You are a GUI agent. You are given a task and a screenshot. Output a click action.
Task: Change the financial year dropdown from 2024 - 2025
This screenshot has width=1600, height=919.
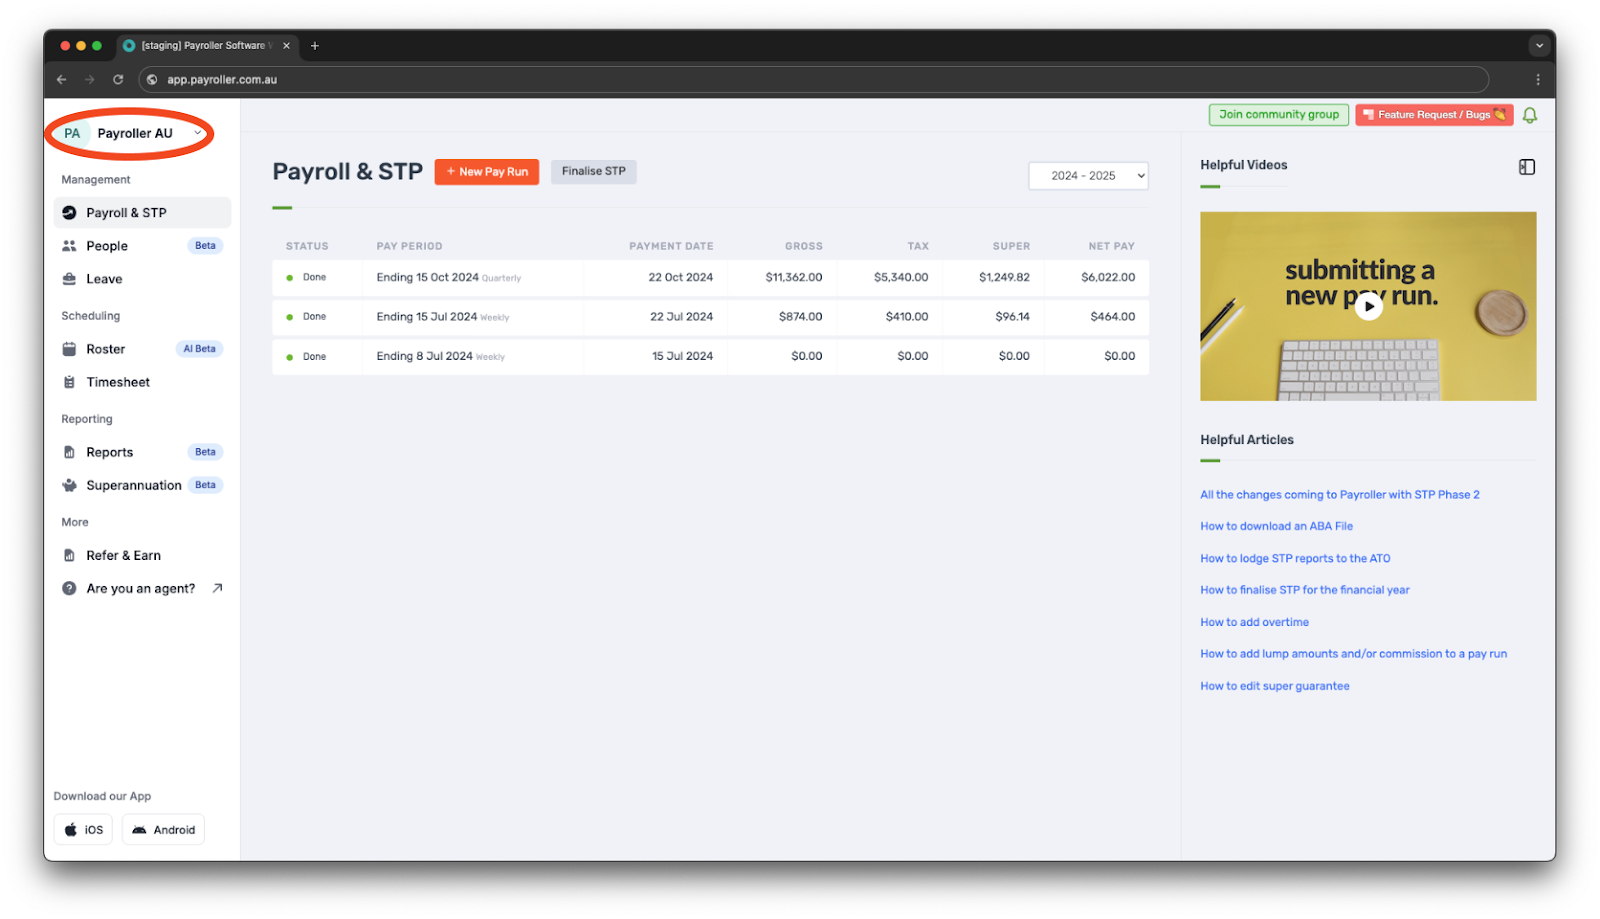[1087, 175]
